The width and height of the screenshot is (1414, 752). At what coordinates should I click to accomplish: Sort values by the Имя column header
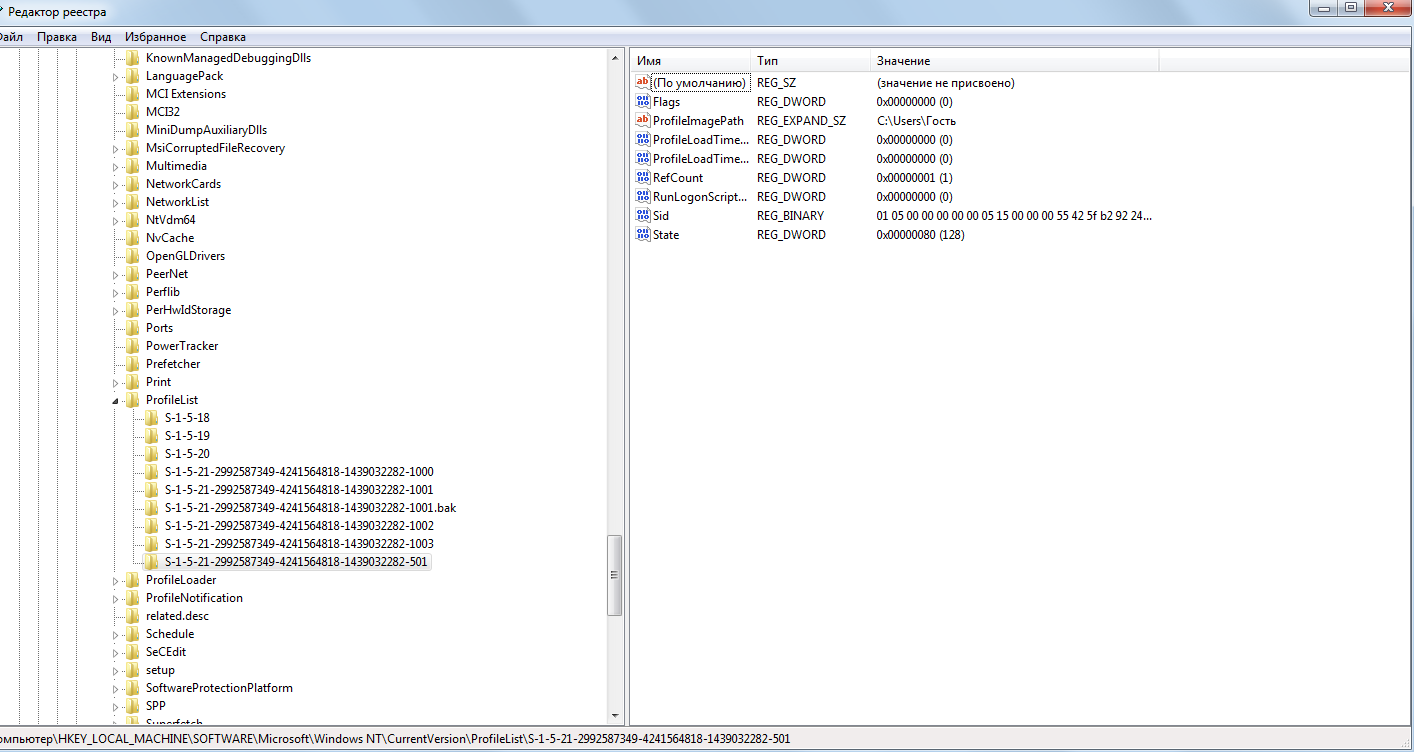690,61
